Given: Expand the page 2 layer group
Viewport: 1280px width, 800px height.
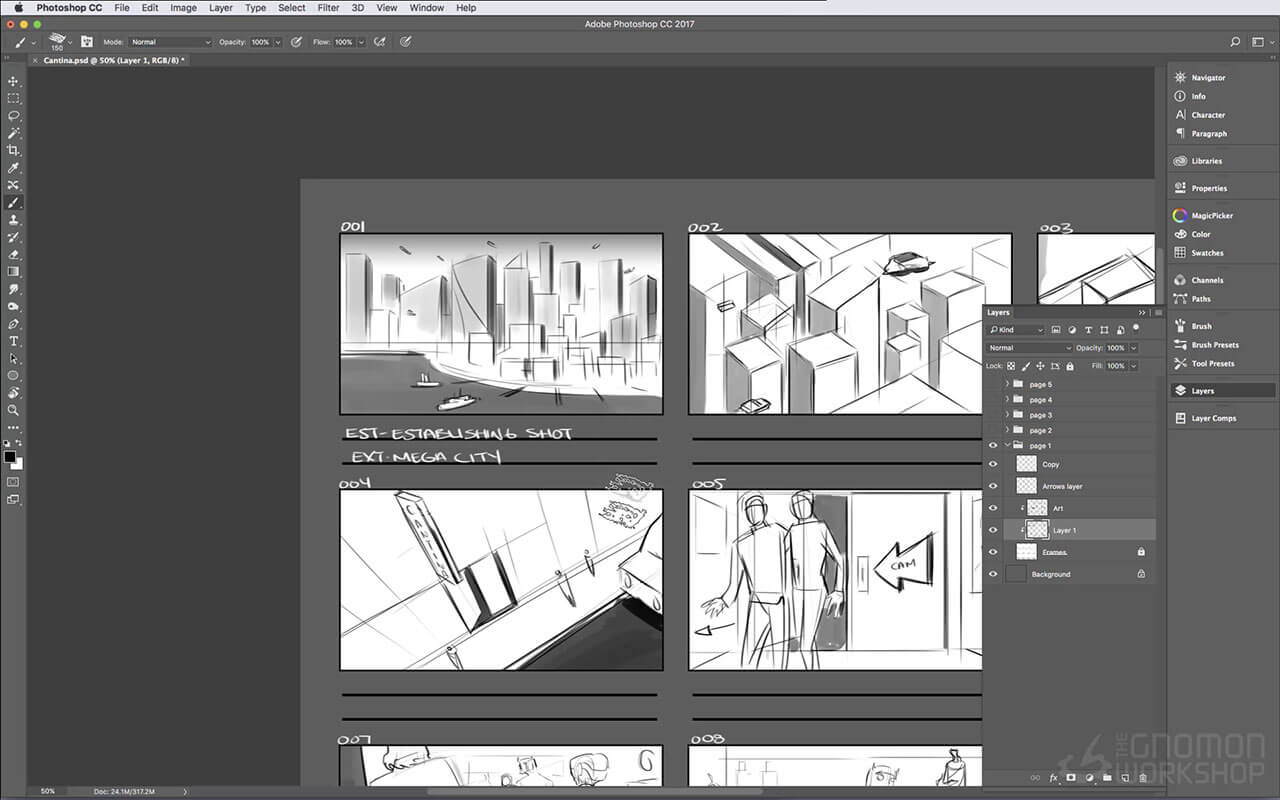Looking at the screenshot, I should pyautogui.click(x=1009, y=430).
